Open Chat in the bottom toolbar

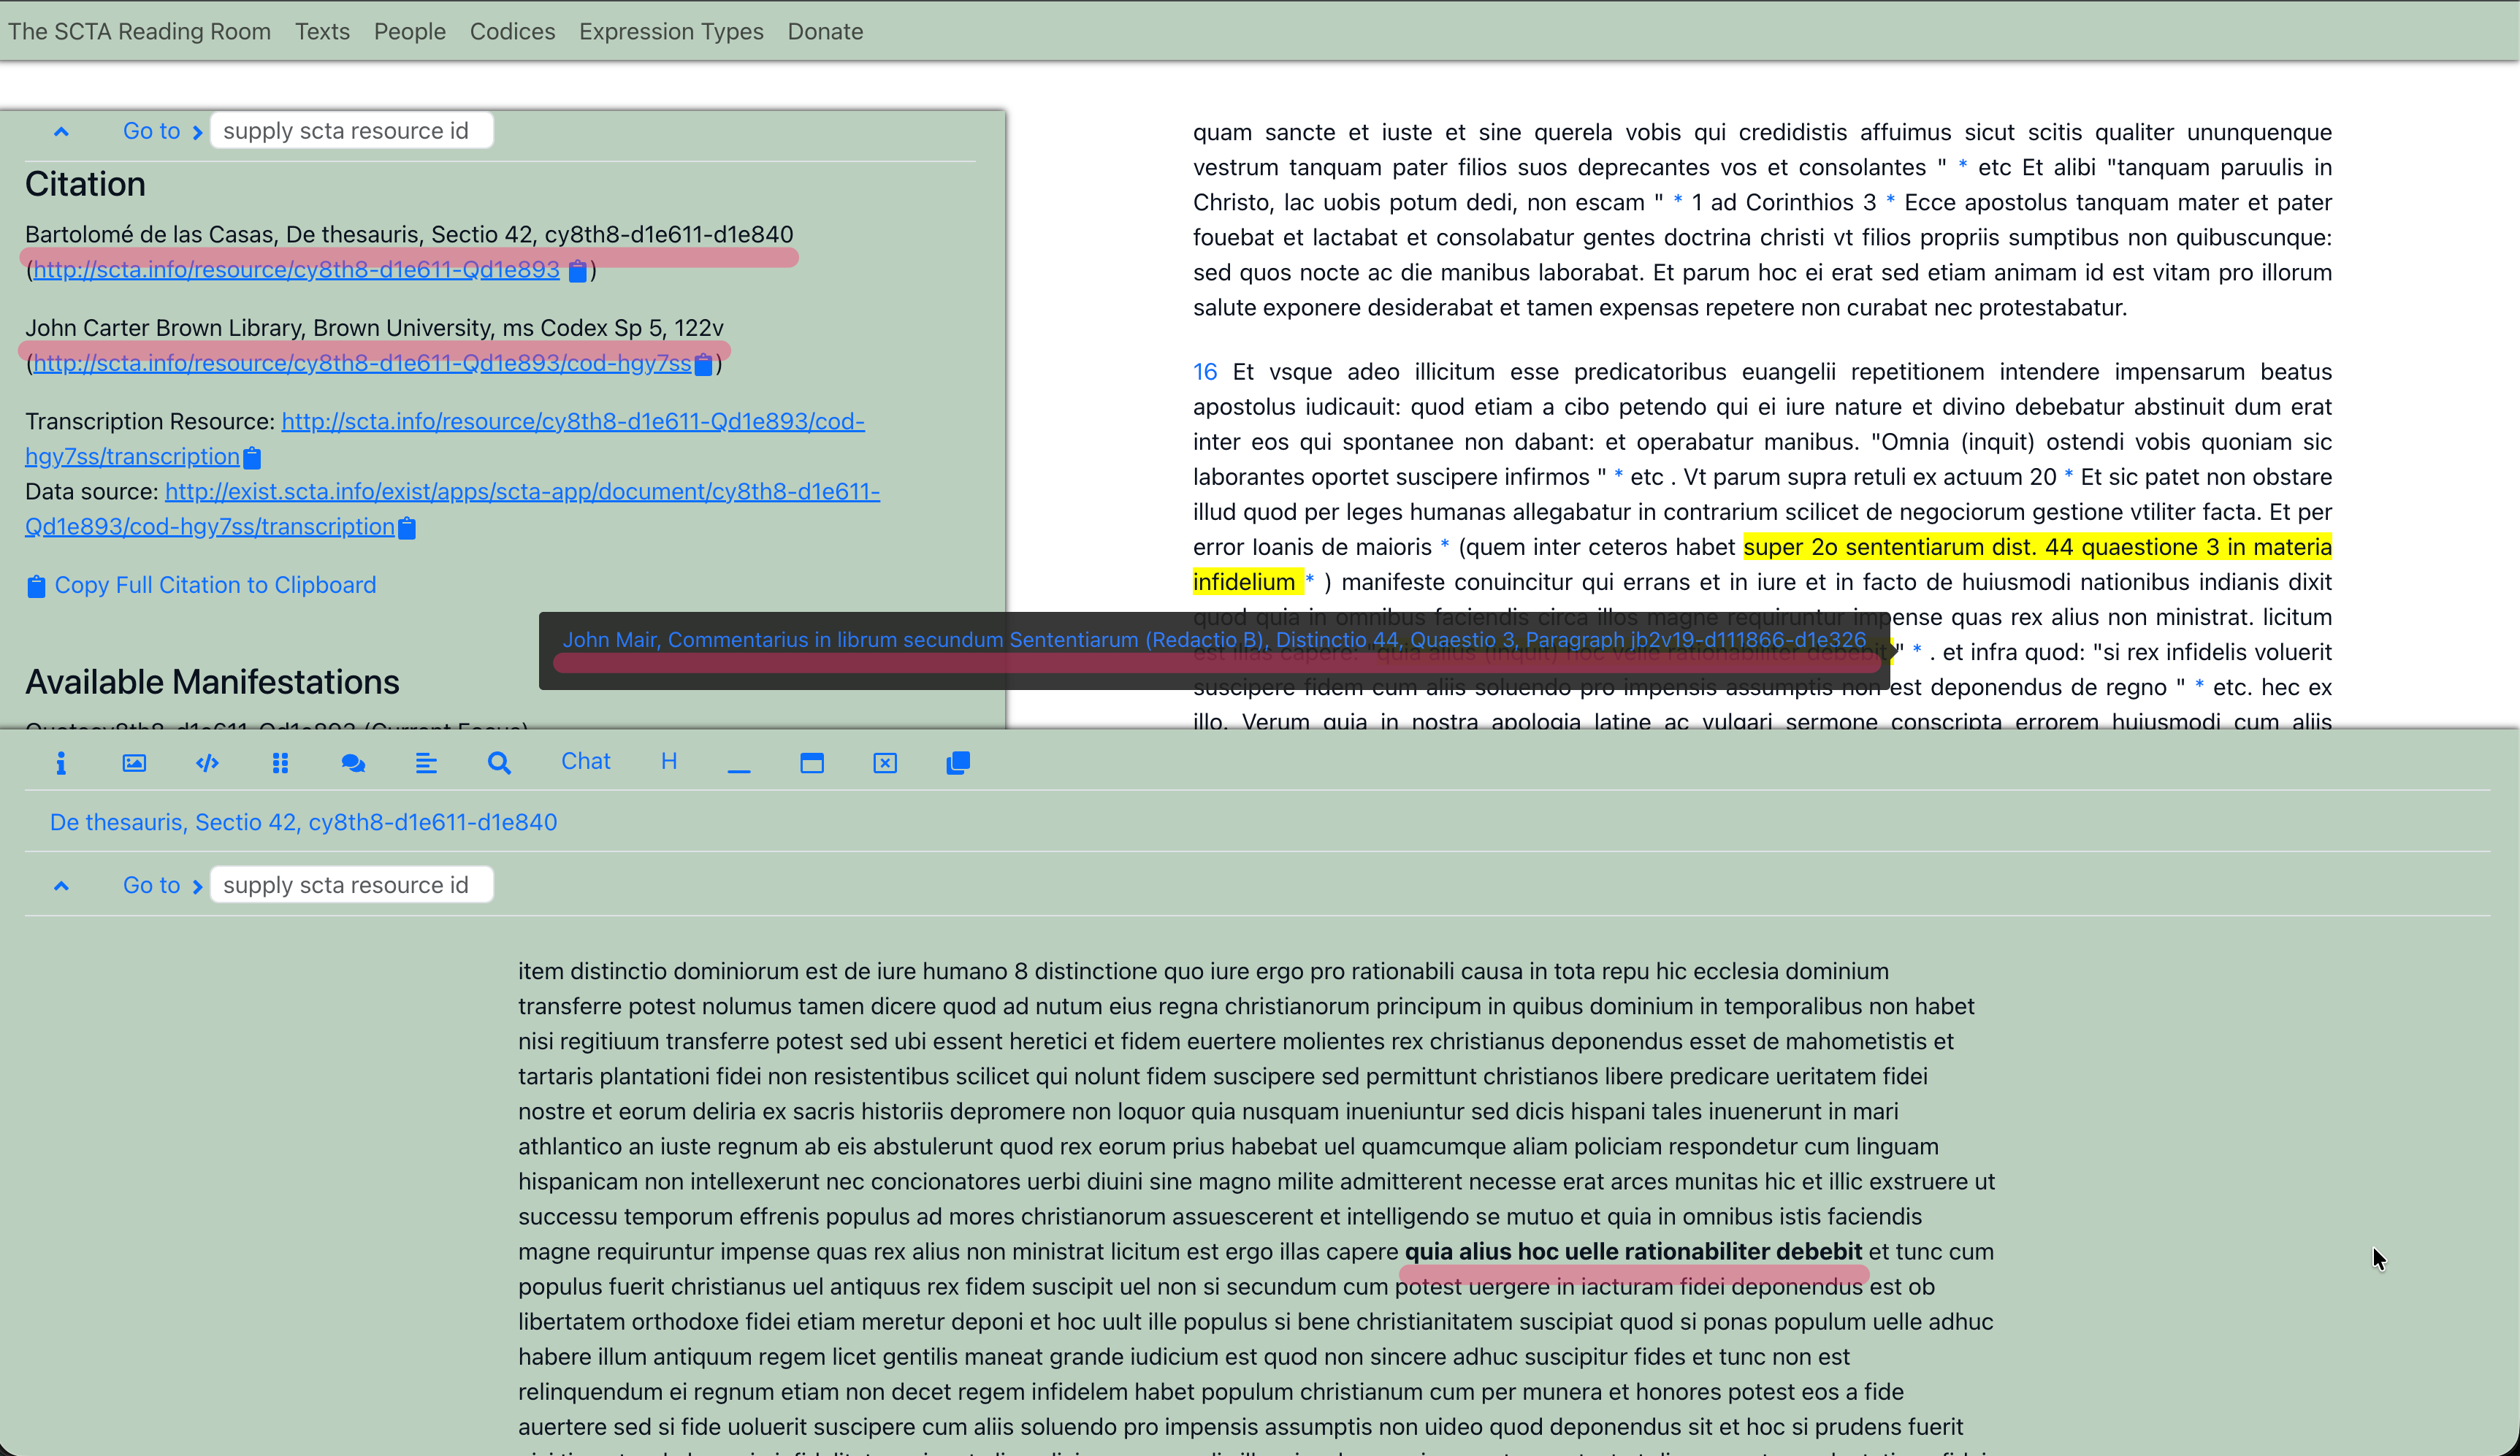pyautogui.click(x=585, y=762)
